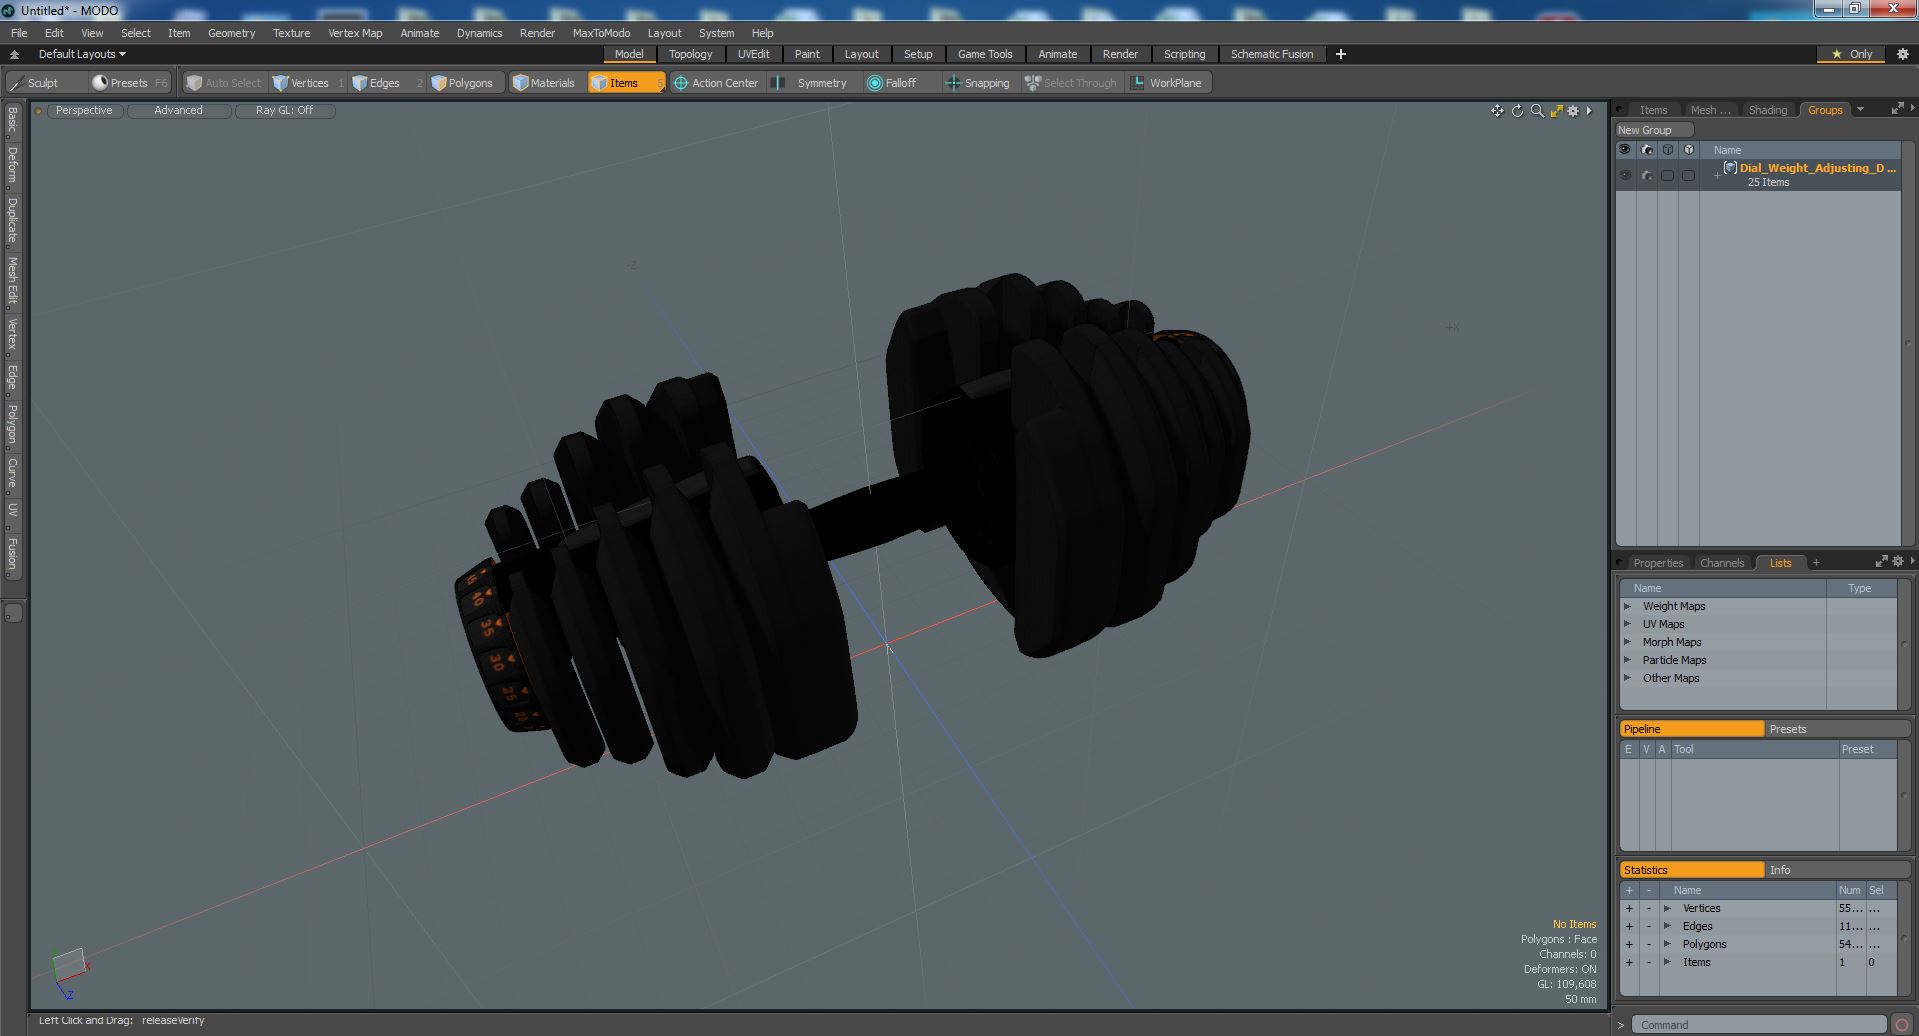Click plus select for Vertices statistics row
The width and height of the screenshot is (1919, 1036).
click(x=1629, y=908)
